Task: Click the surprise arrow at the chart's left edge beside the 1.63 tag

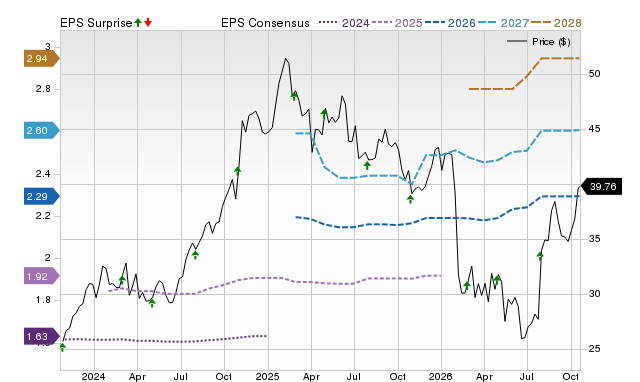Action: pyautogui.click(x=62, y=347)
